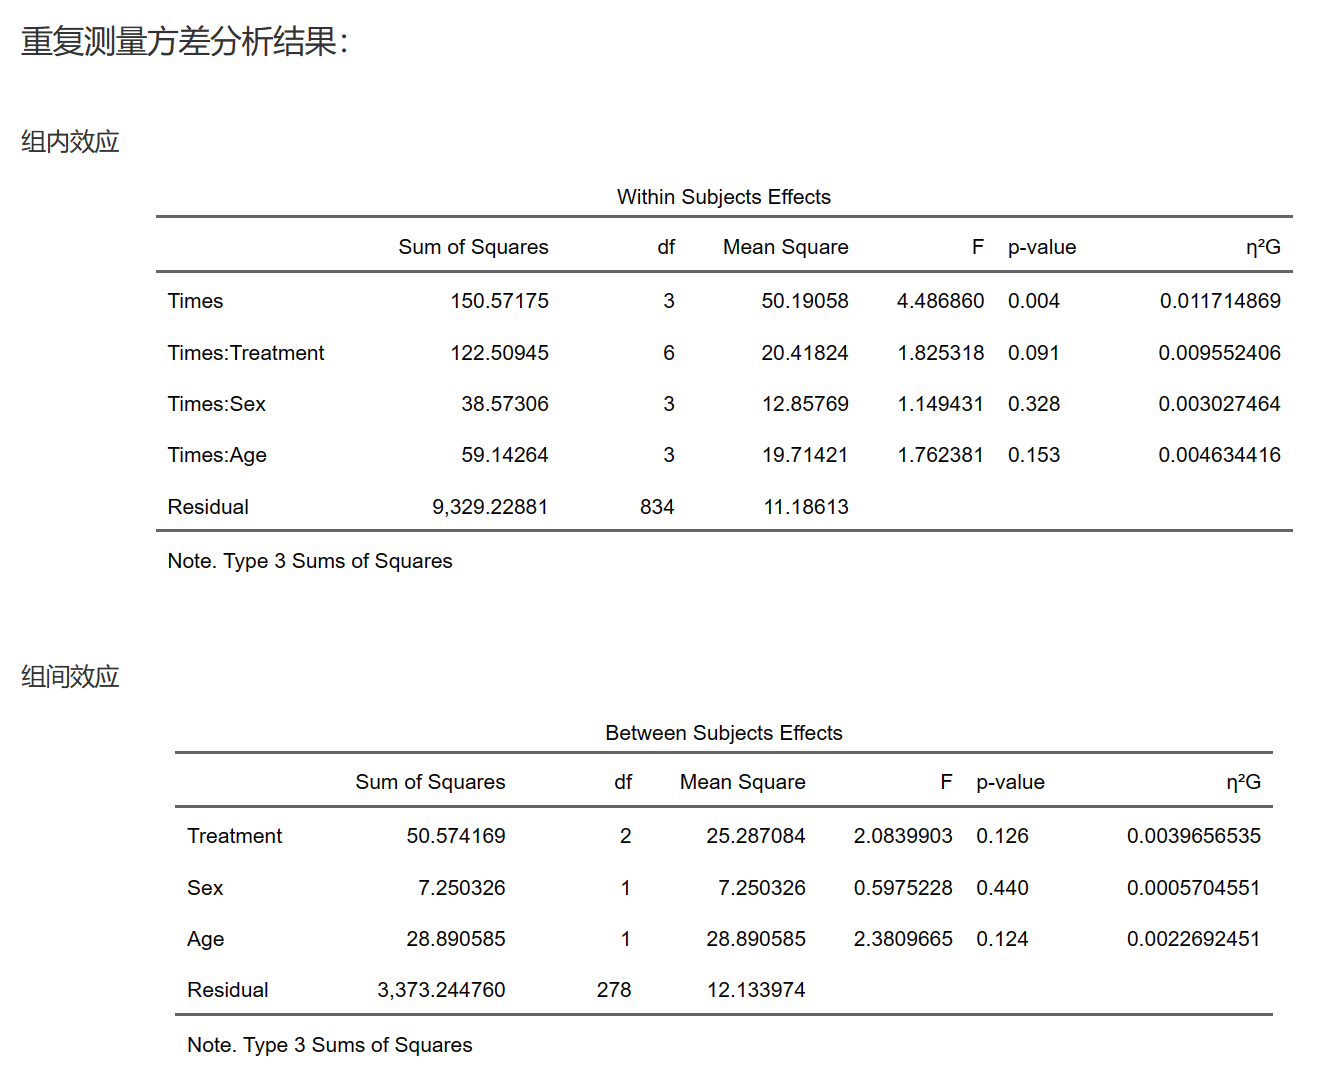
Task: Select the F value 4.486860 cell
Action: click(940, 301)
